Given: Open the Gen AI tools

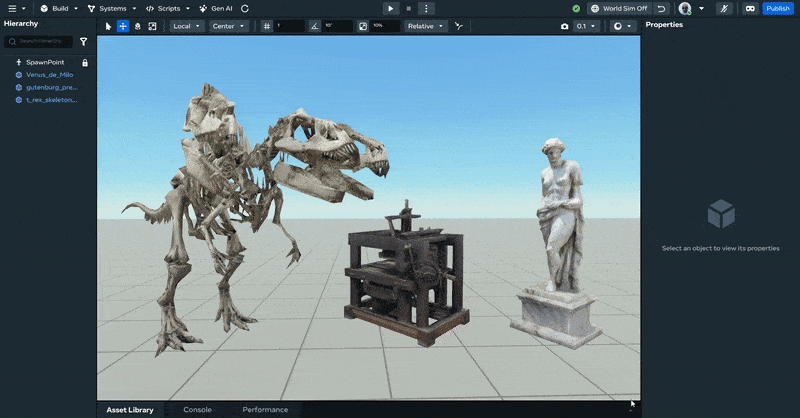Looking at the screenshot, I should coord(216,9).
